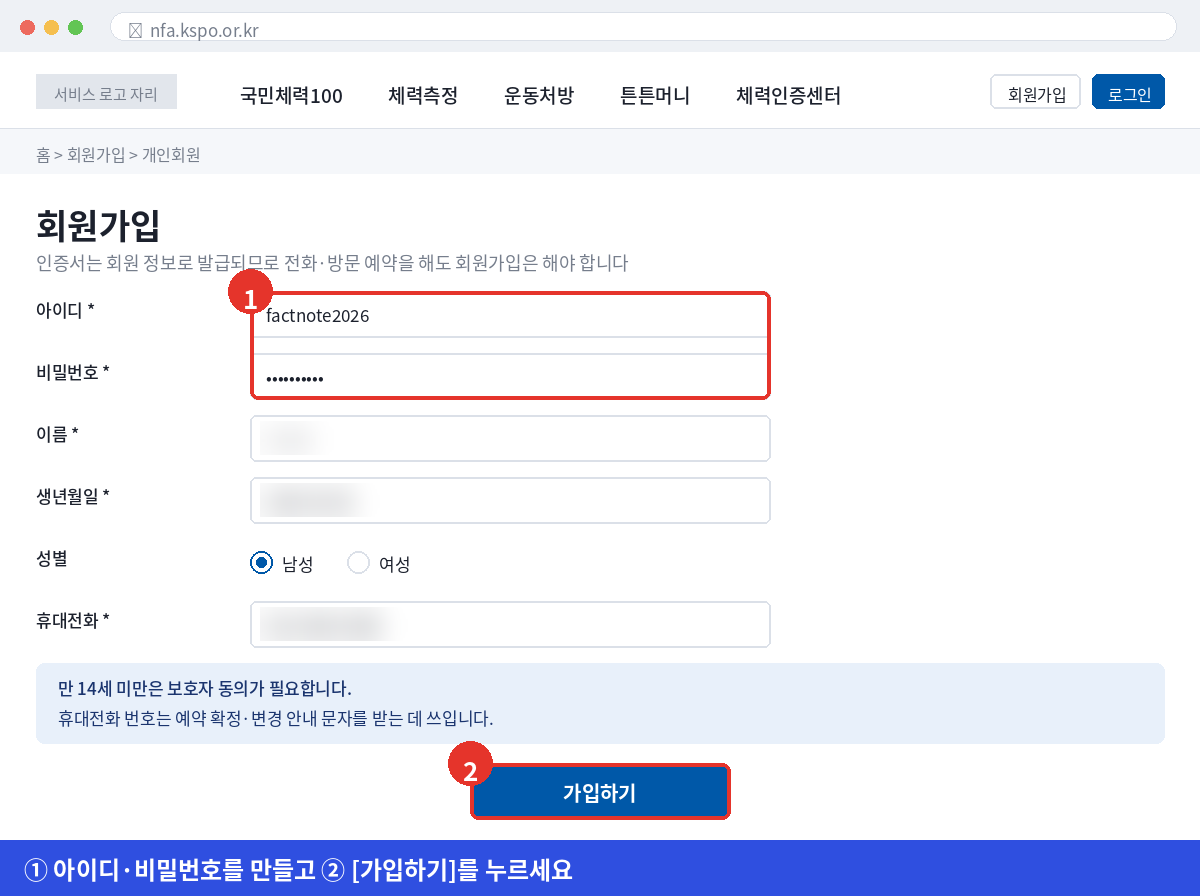Click the 성별 field label

[51, 558]
